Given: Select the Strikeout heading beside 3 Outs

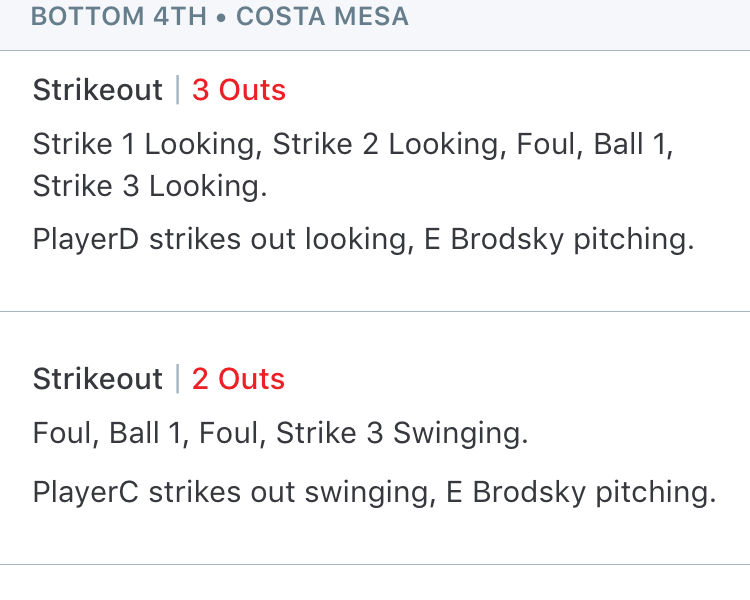Looking at the screenshot, I should click(x=98, y=90).
